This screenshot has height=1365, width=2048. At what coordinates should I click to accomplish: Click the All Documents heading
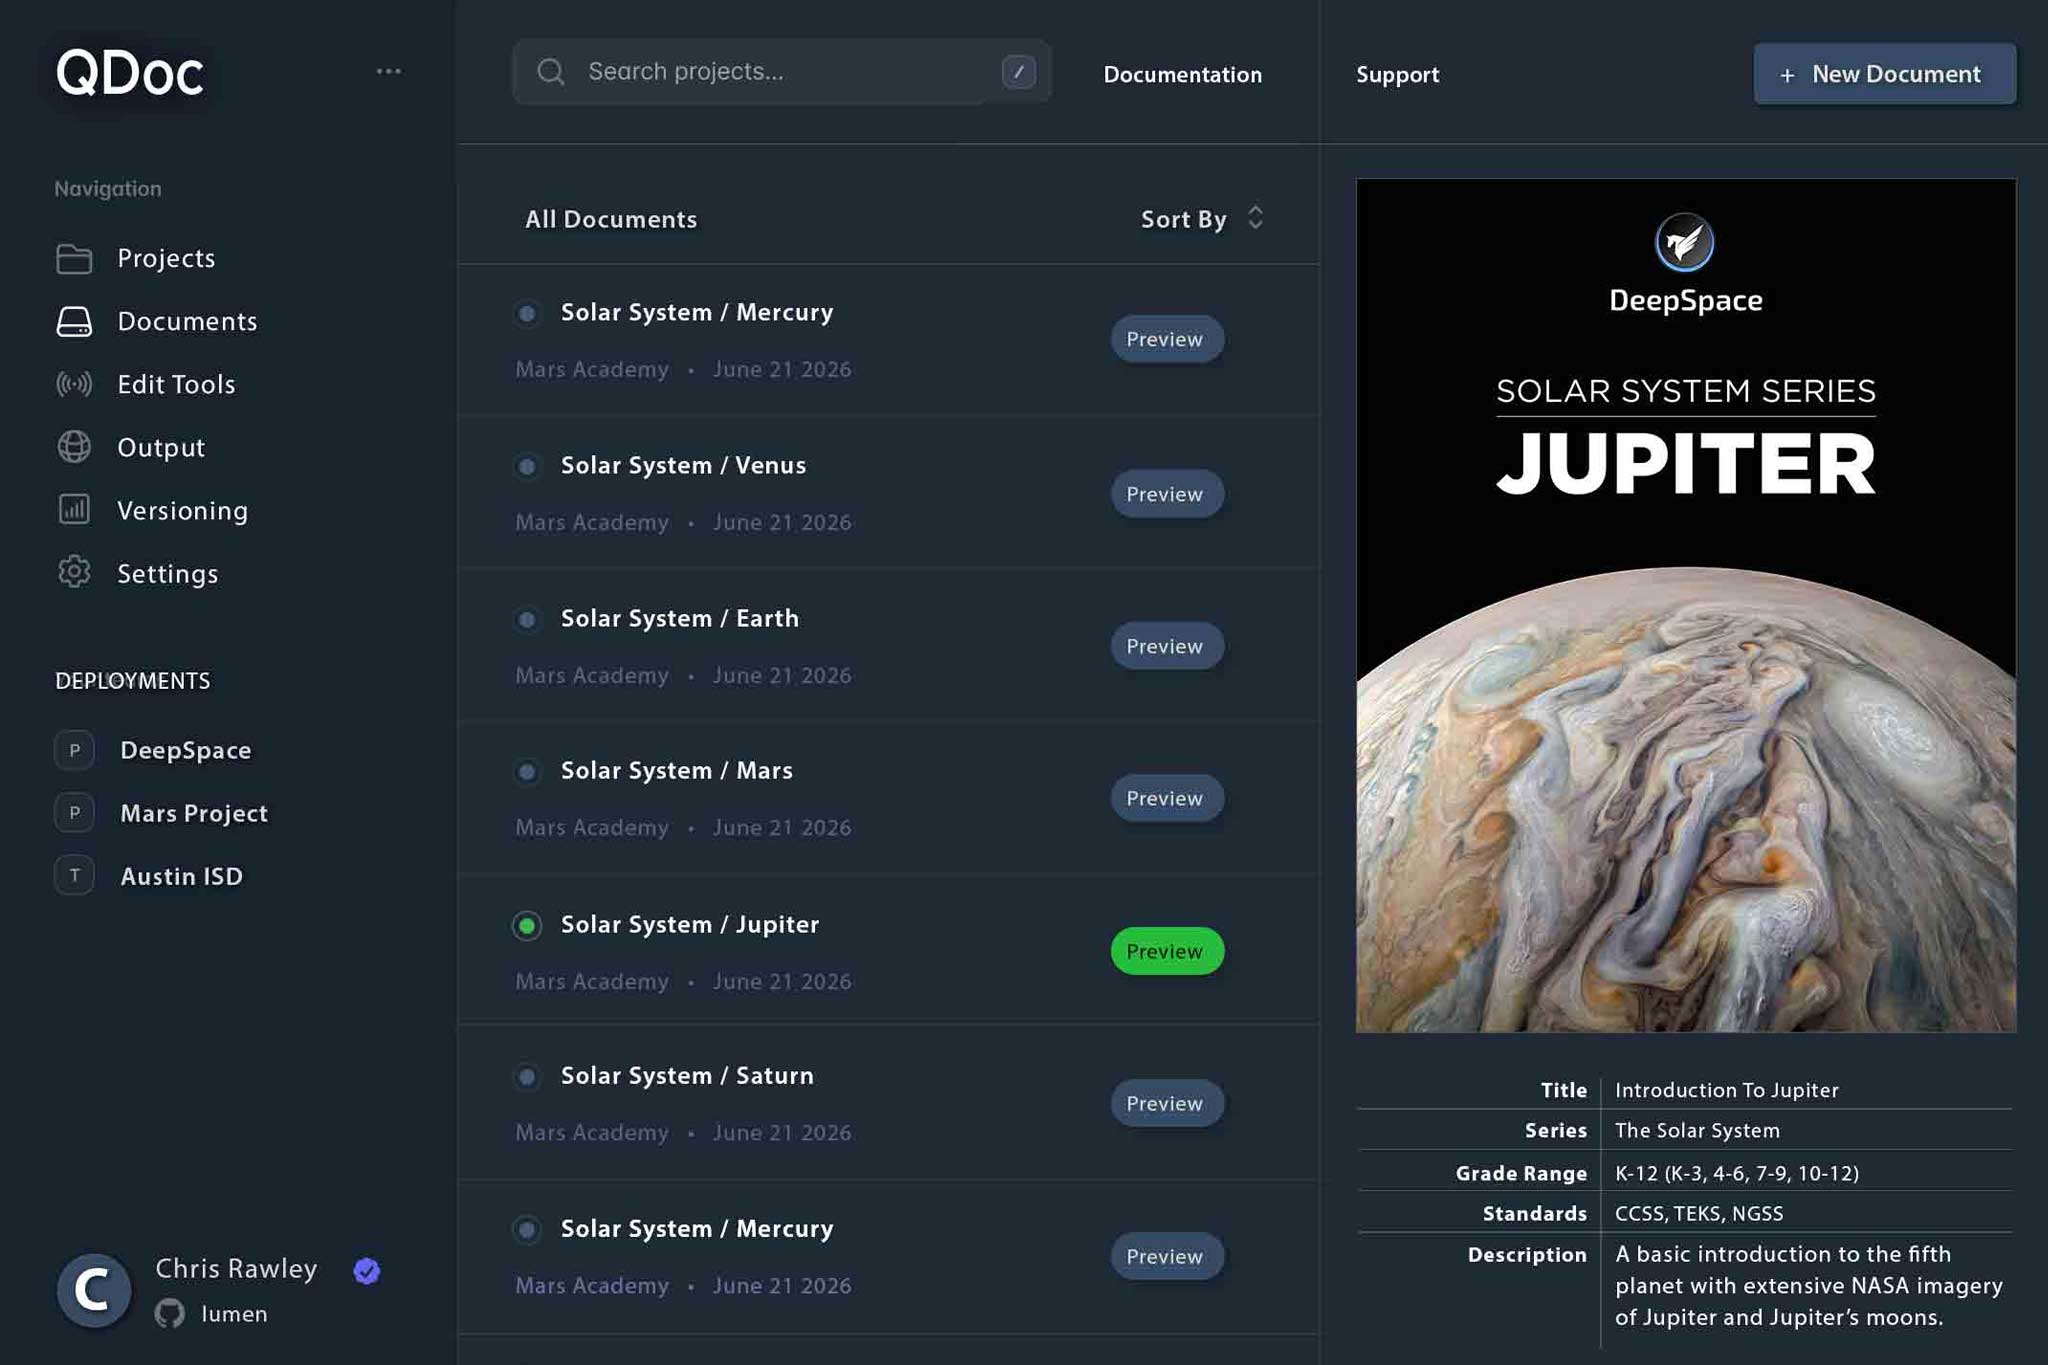(611, 219)
